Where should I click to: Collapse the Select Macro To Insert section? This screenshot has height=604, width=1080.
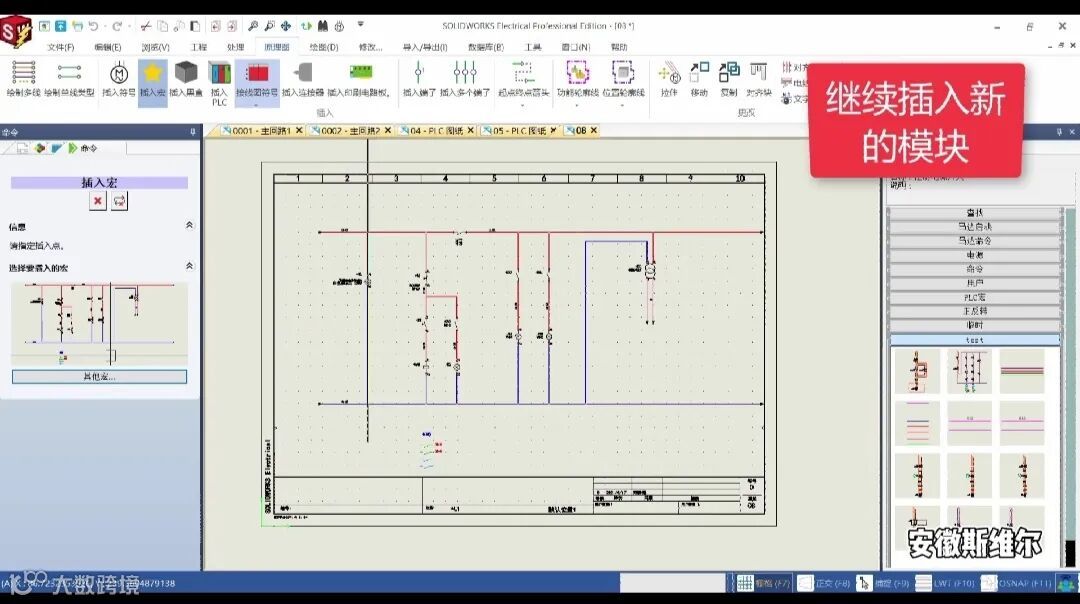click(189, 266)
